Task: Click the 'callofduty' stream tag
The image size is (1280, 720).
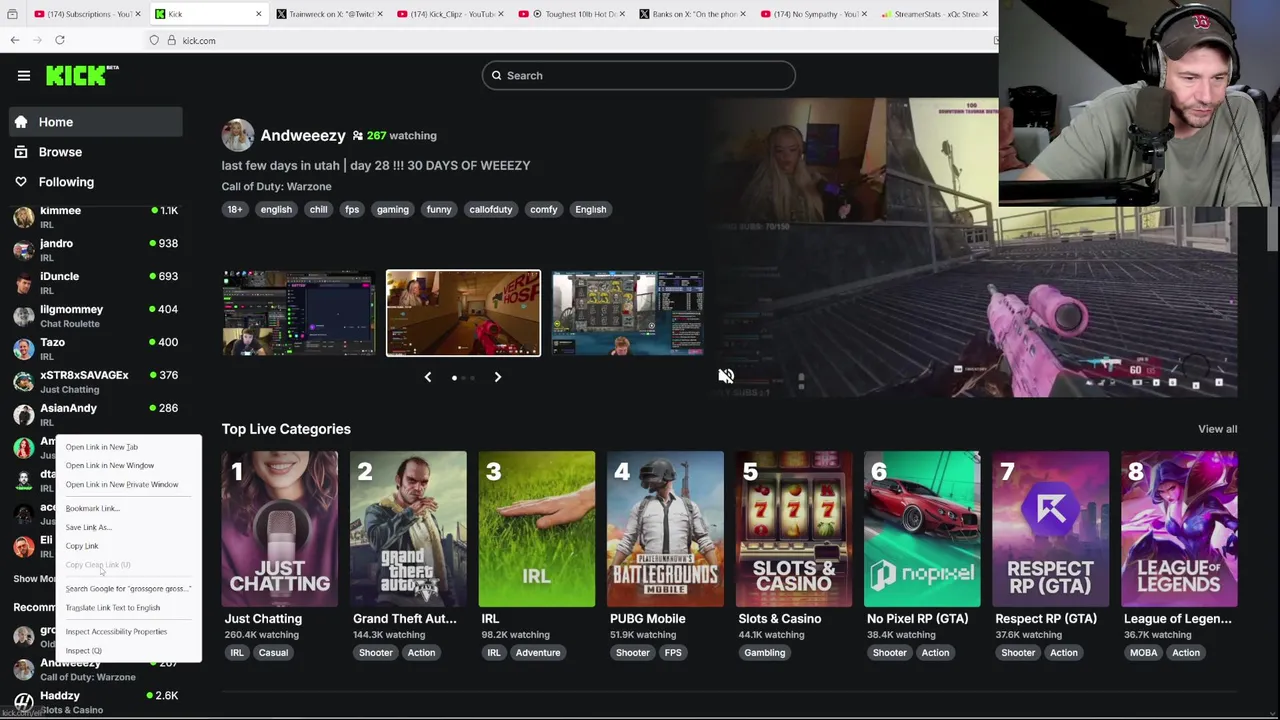Action: pyautogui.click(x=491, y=210)
